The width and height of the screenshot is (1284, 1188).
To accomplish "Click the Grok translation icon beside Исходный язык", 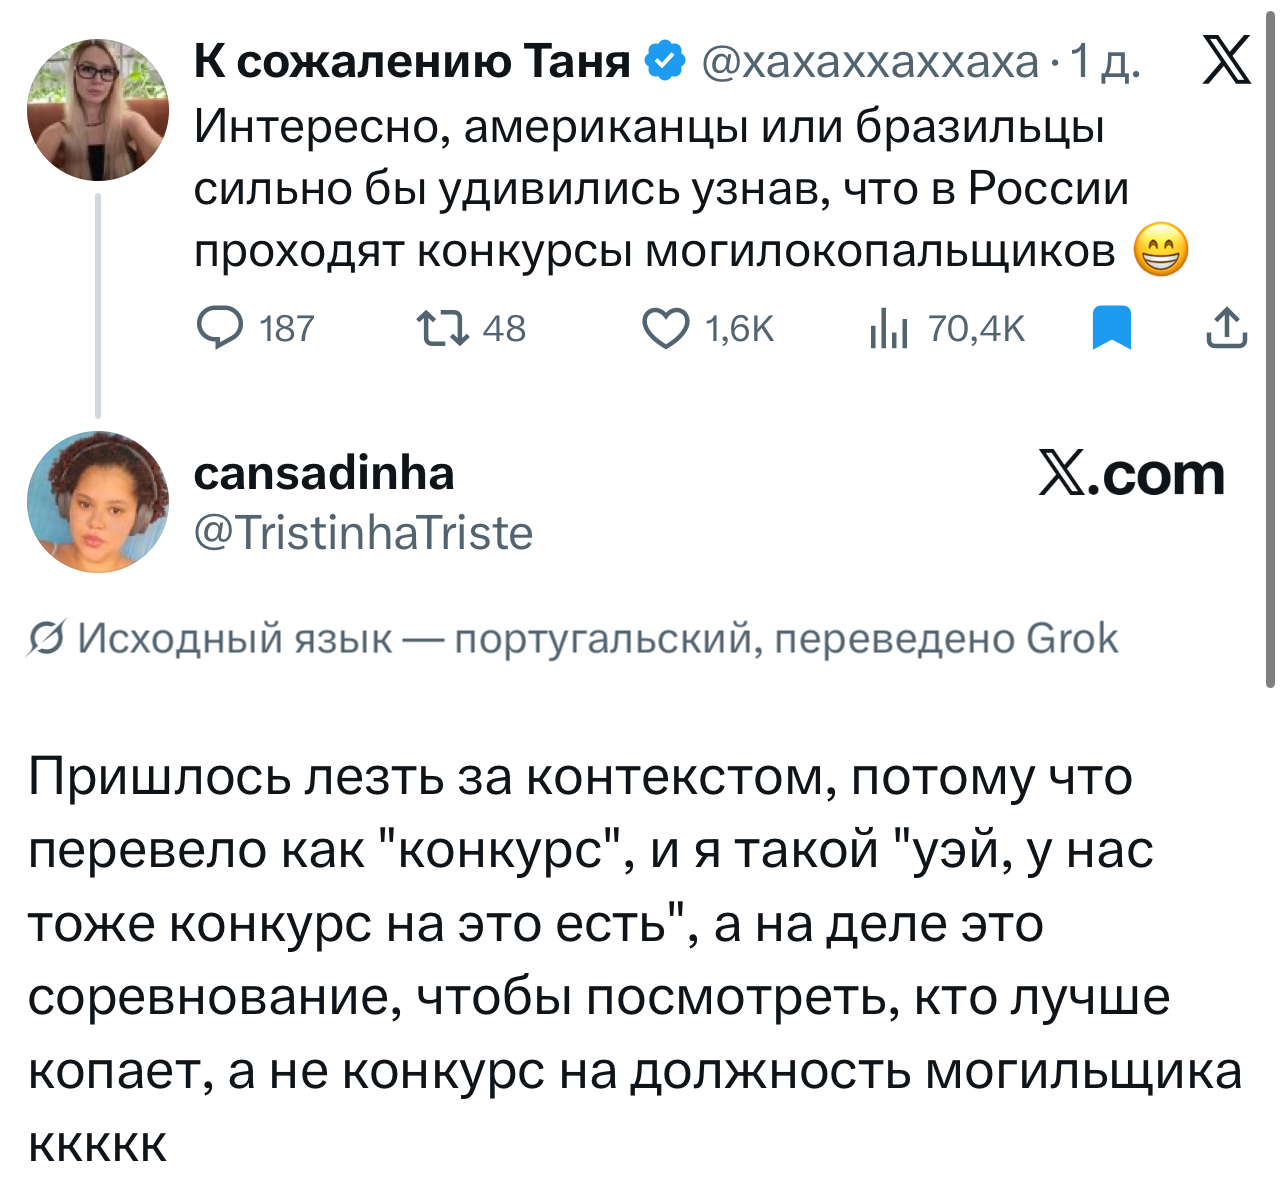I will pyautogui.click(x=47, y=639).
